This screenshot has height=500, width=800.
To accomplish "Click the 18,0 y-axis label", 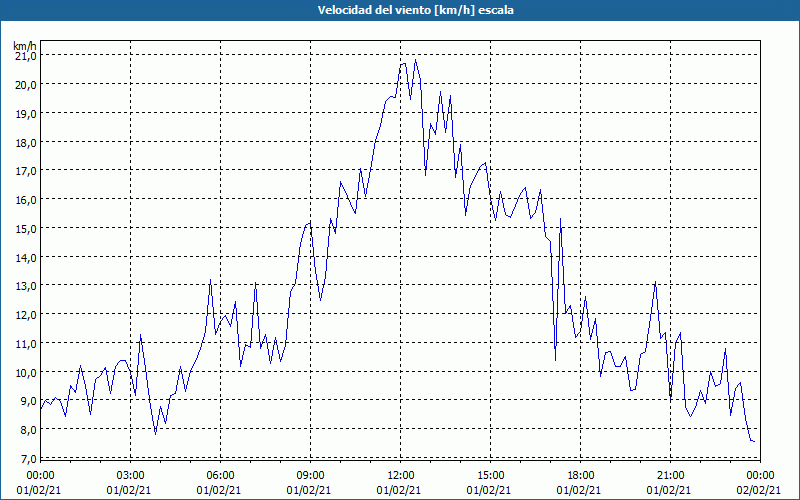I will tap(26, 142).
